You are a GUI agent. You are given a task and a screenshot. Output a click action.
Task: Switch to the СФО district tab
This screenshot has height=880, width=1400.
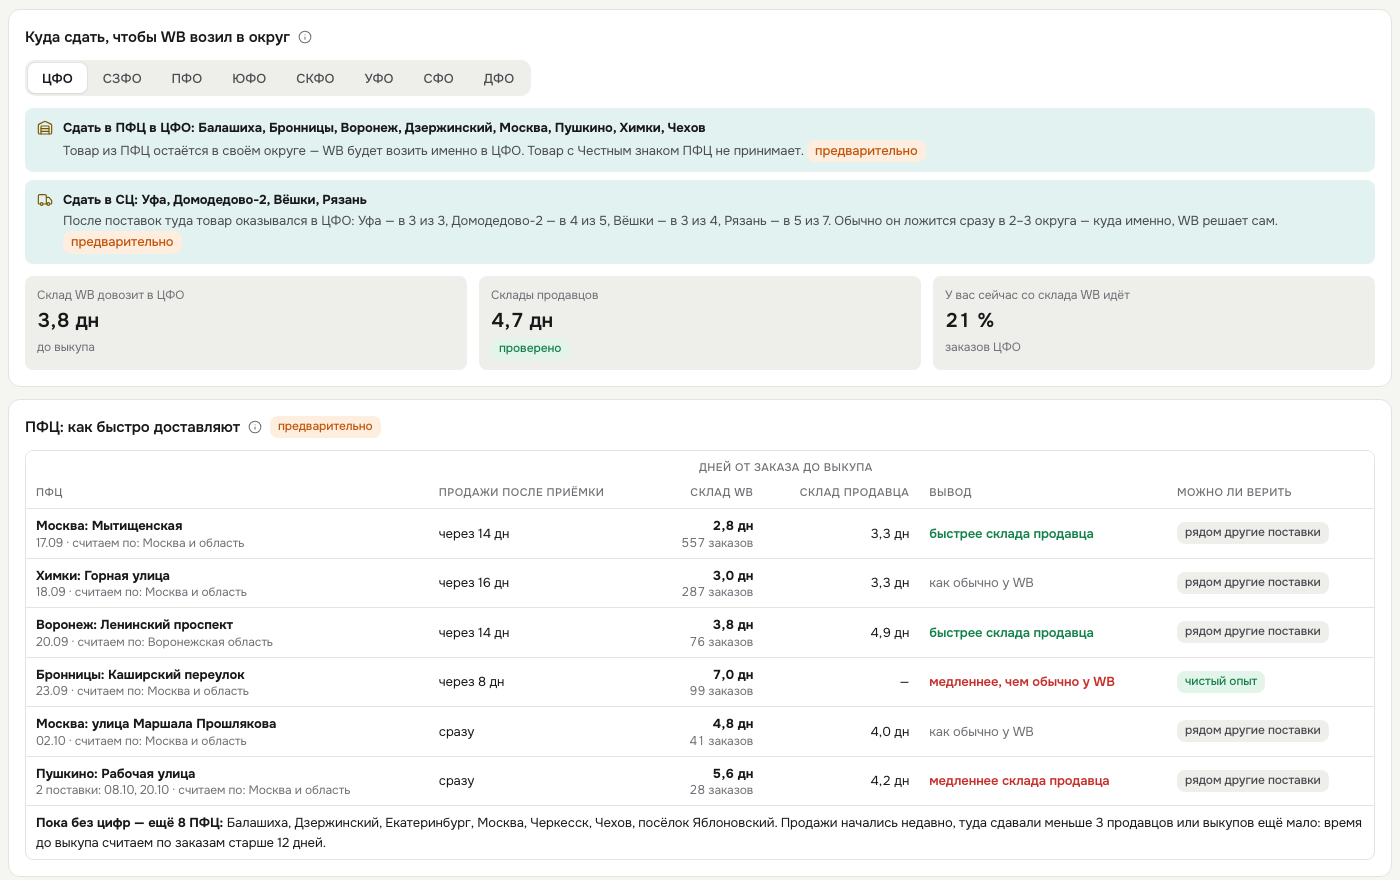[x=438, y=78]
